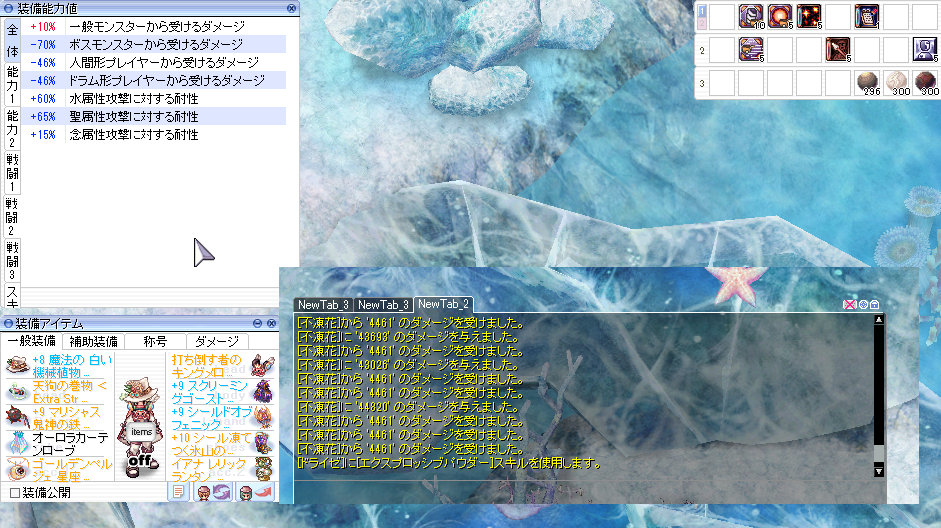Click the 全体 side tab in 装備能力値
This screenshot has height=528, width=941.
pyautogui.click(x=12, y=39)
